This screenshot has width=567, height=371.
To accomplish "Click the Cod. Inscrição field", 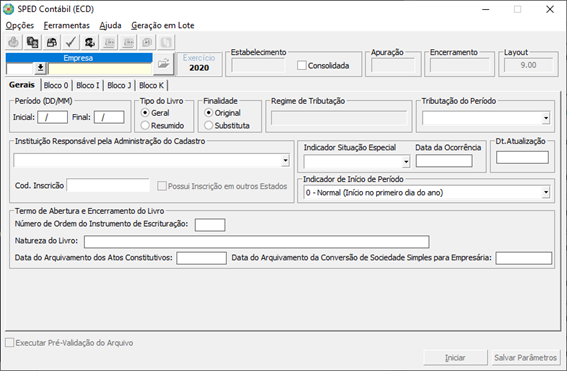I will pos(108,185).
